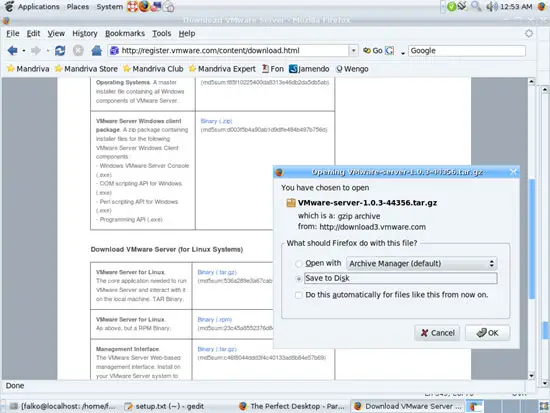Screen dimensions: 550x413
Task: Check 'Do this automatically' checkbox
Action: [299, 295]
